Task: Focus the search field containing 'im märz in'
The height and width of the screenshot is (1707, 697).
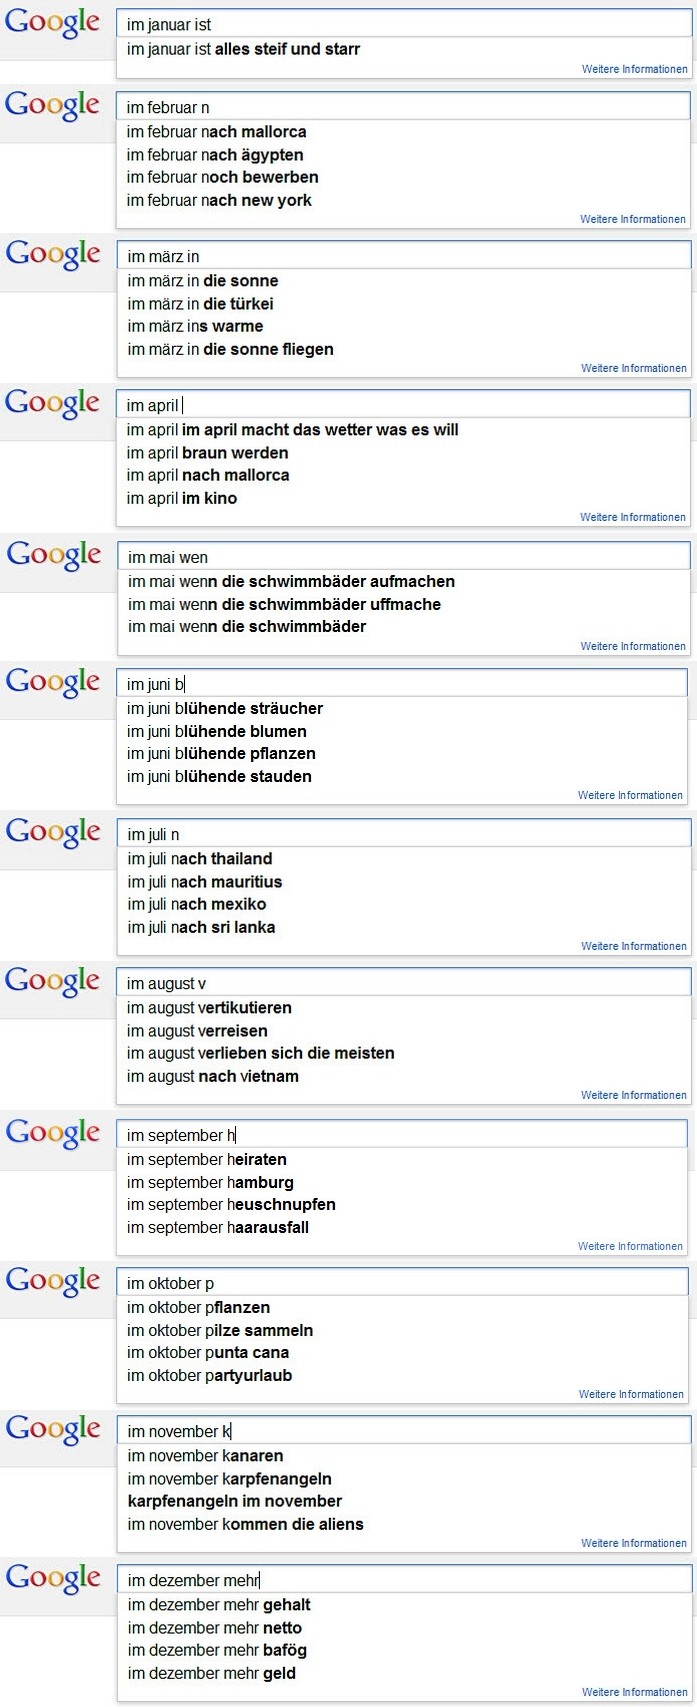Action: [404, 256]
